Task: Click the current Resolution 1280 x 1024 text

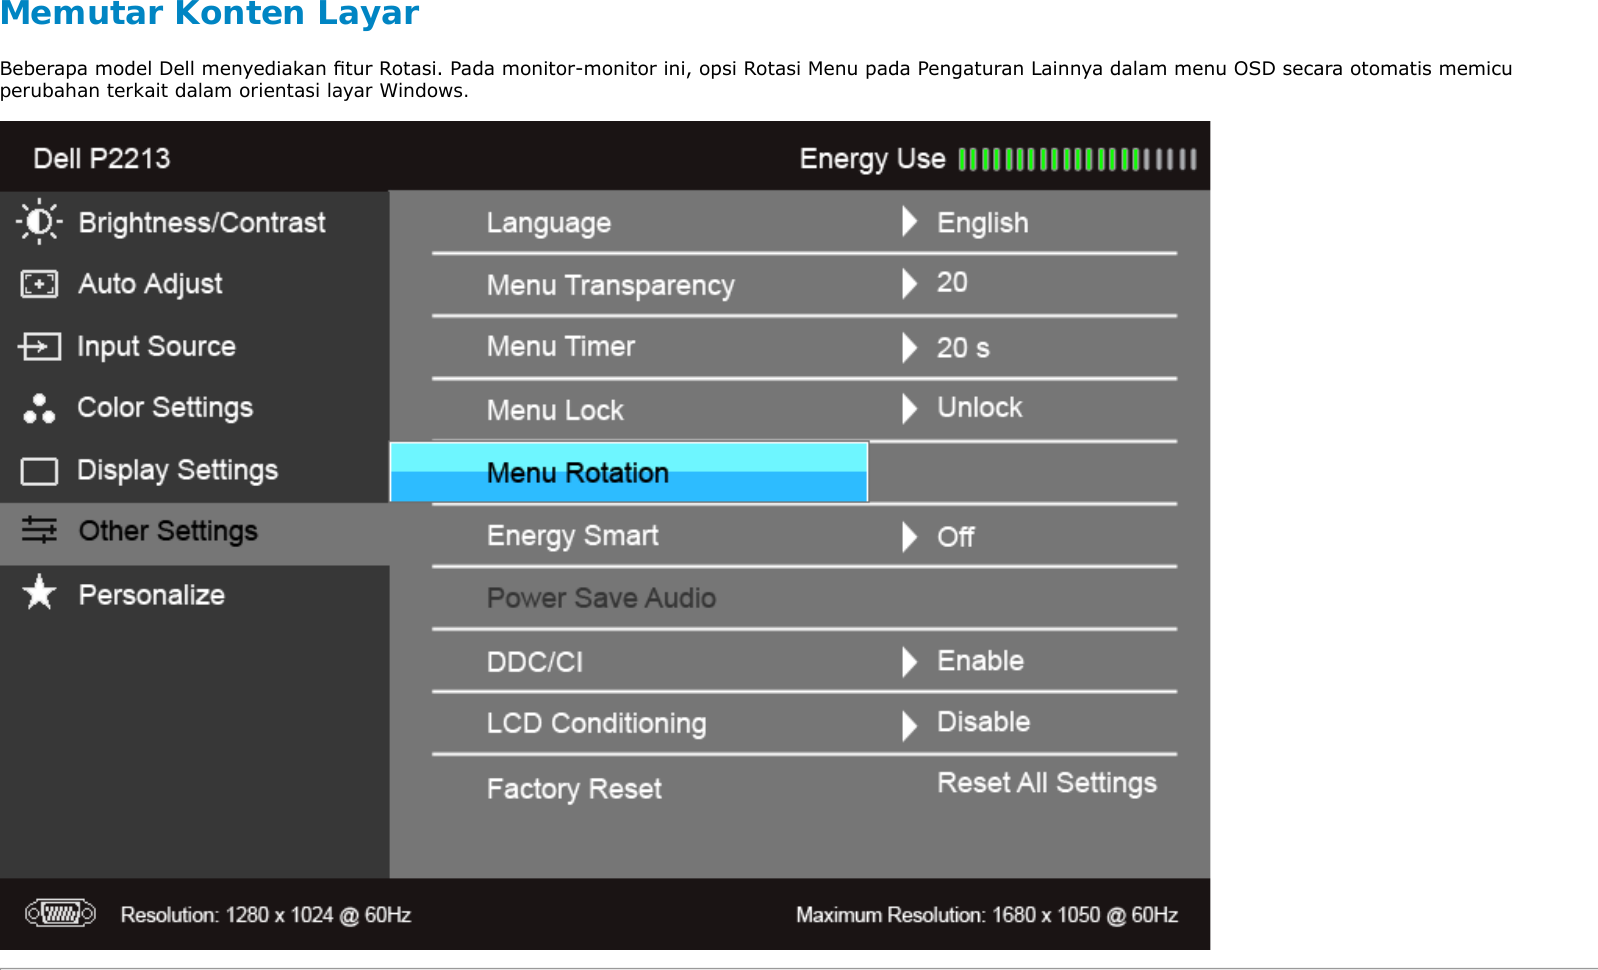Action: point(266,915)
